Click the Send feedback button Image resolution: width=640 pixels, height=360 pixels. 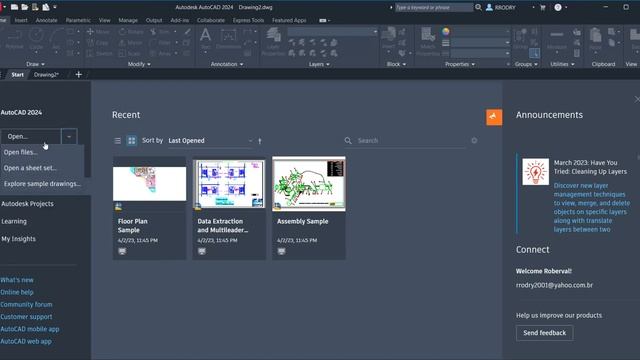(544, 333)
